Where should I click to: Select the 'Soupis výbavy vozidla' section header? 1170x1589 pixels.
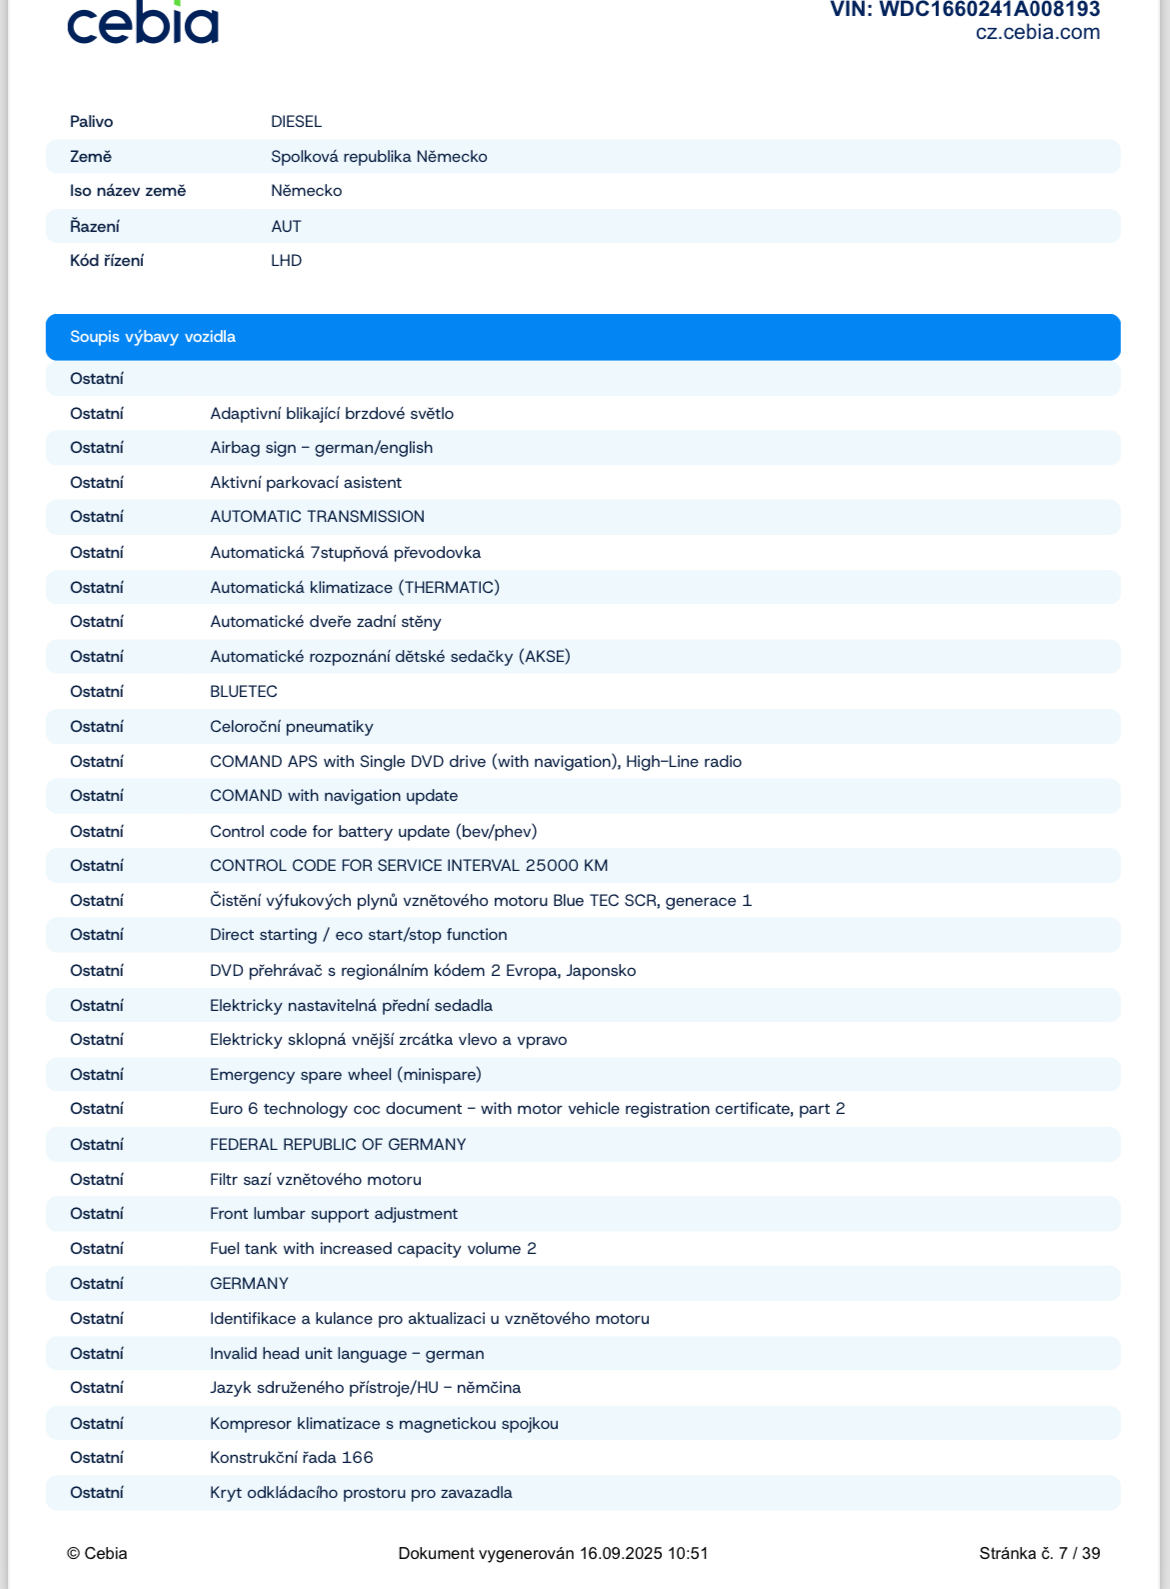153,337
